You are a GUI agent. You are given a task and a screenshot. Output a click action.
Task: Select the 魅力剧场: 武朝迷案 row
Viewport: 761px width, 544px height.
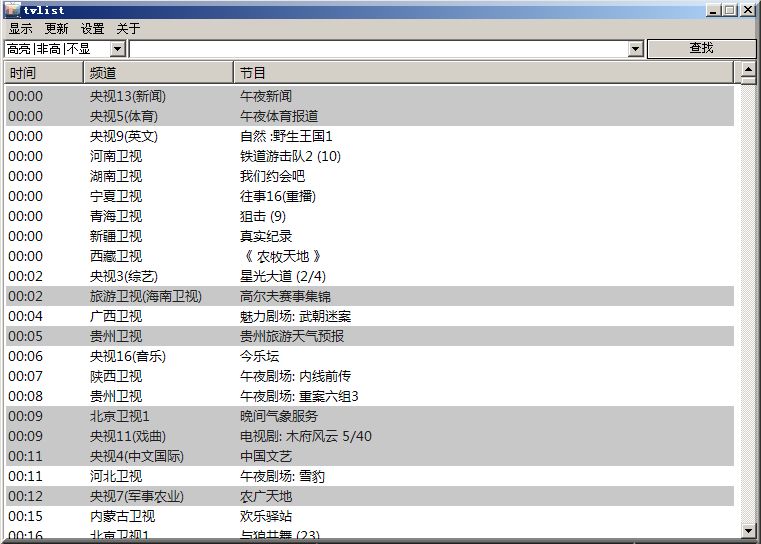tap(369, 316)
